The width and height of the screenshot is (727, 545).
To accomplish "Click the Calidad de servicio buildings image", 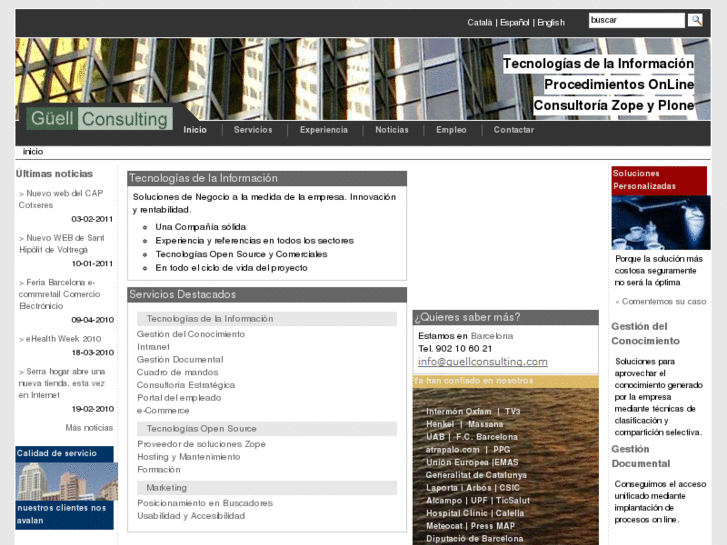I will click(67, 481).
